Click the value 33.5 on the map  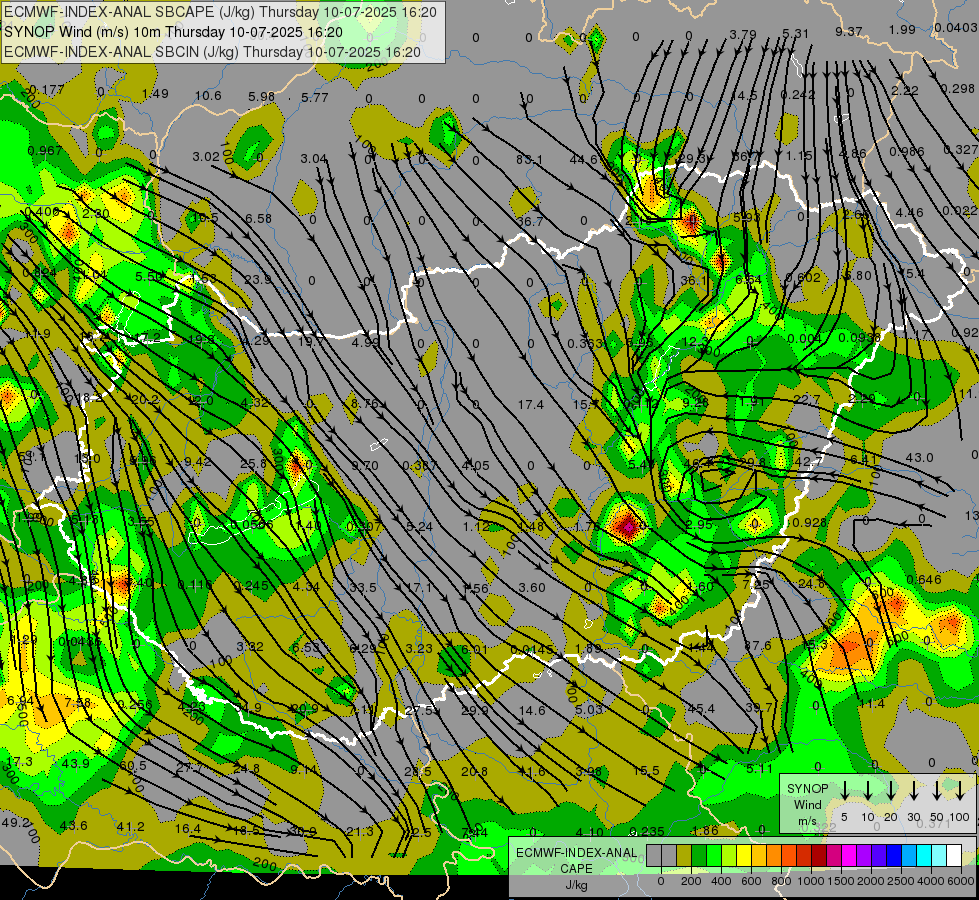click(363, 587)
